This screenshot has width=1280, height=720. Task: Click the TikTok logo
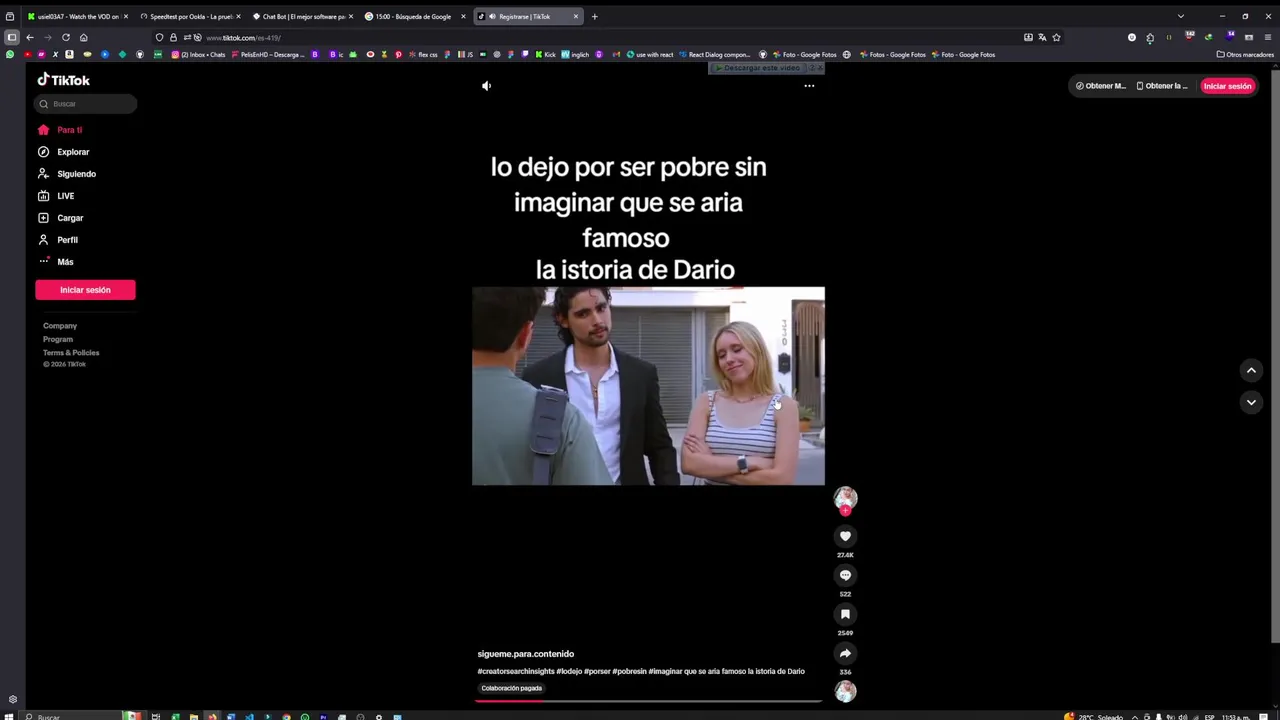point(64,80)
